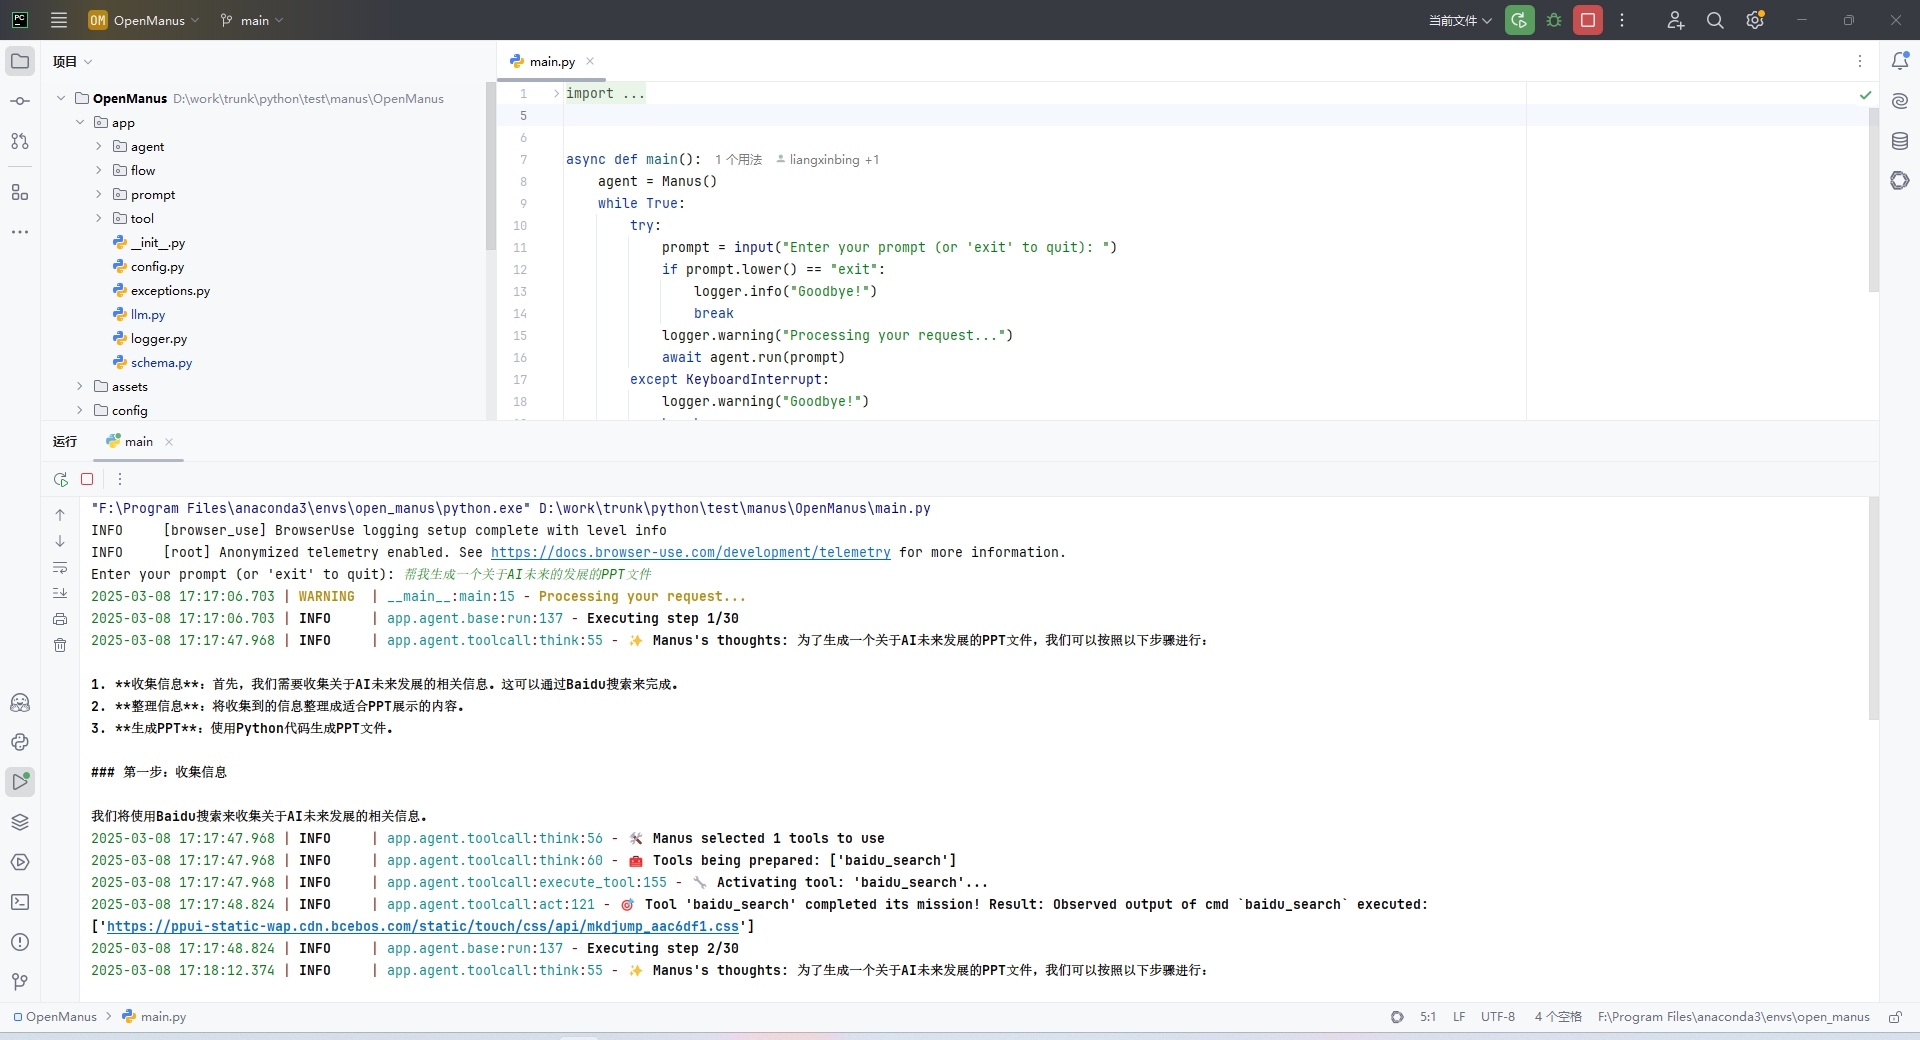The width and height of the screenshot is (1920, 1040).
Task: Print the console output
Action: tap(60, 619)
